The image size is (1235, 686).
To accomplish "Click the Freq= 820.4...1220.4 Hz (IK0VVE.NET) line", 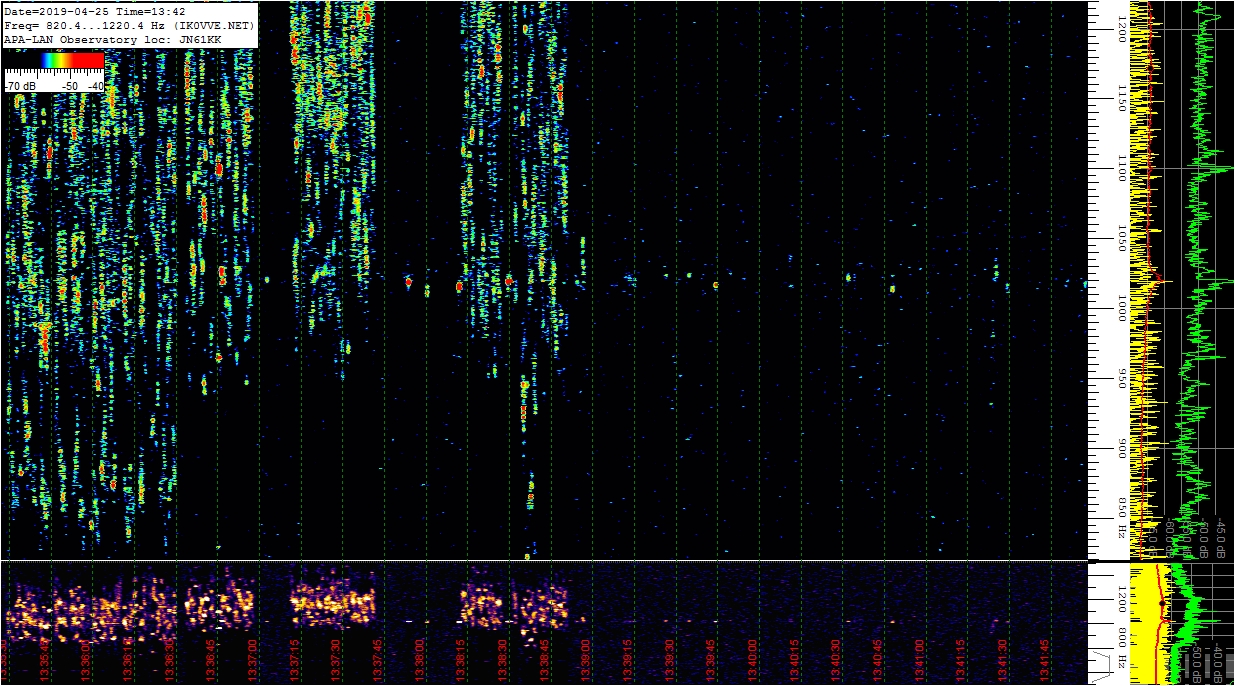I will click(130, 25).
